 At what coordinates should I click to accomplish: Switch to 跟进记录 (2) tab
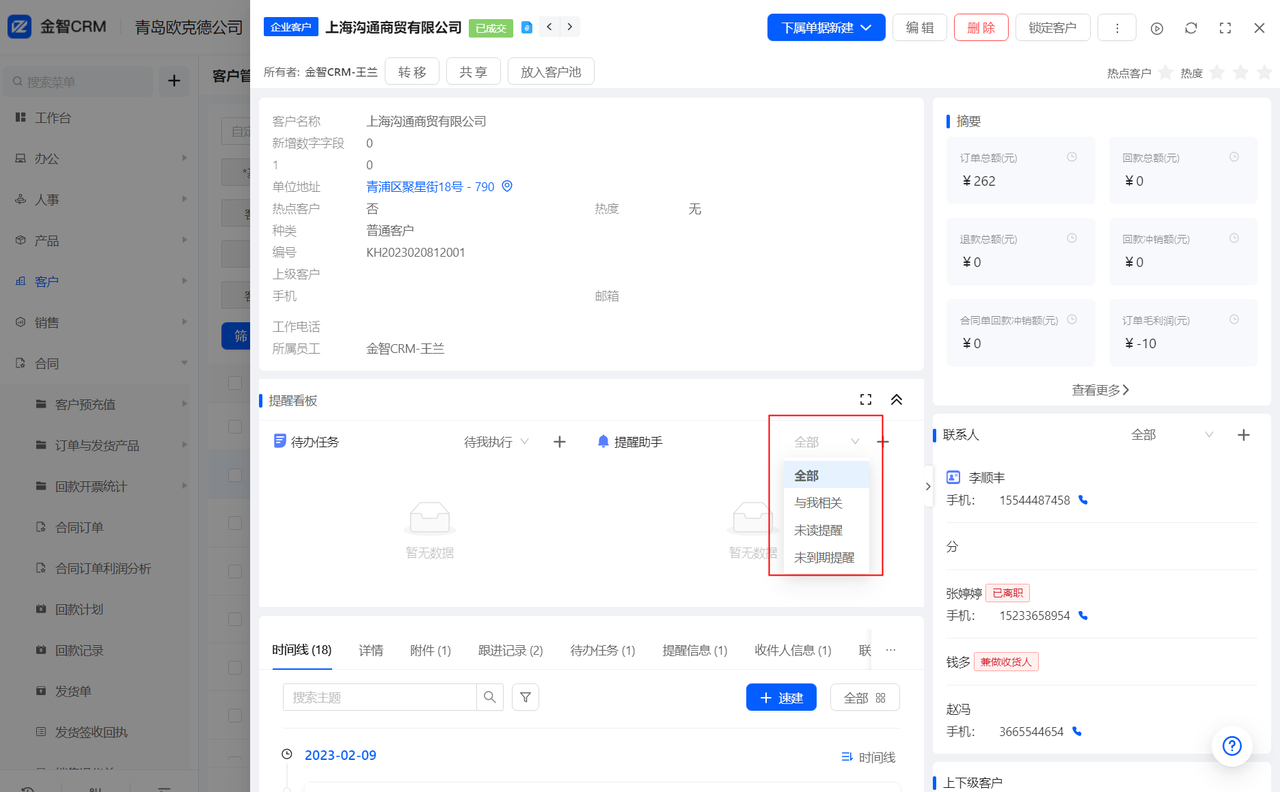tap(511, 650)
